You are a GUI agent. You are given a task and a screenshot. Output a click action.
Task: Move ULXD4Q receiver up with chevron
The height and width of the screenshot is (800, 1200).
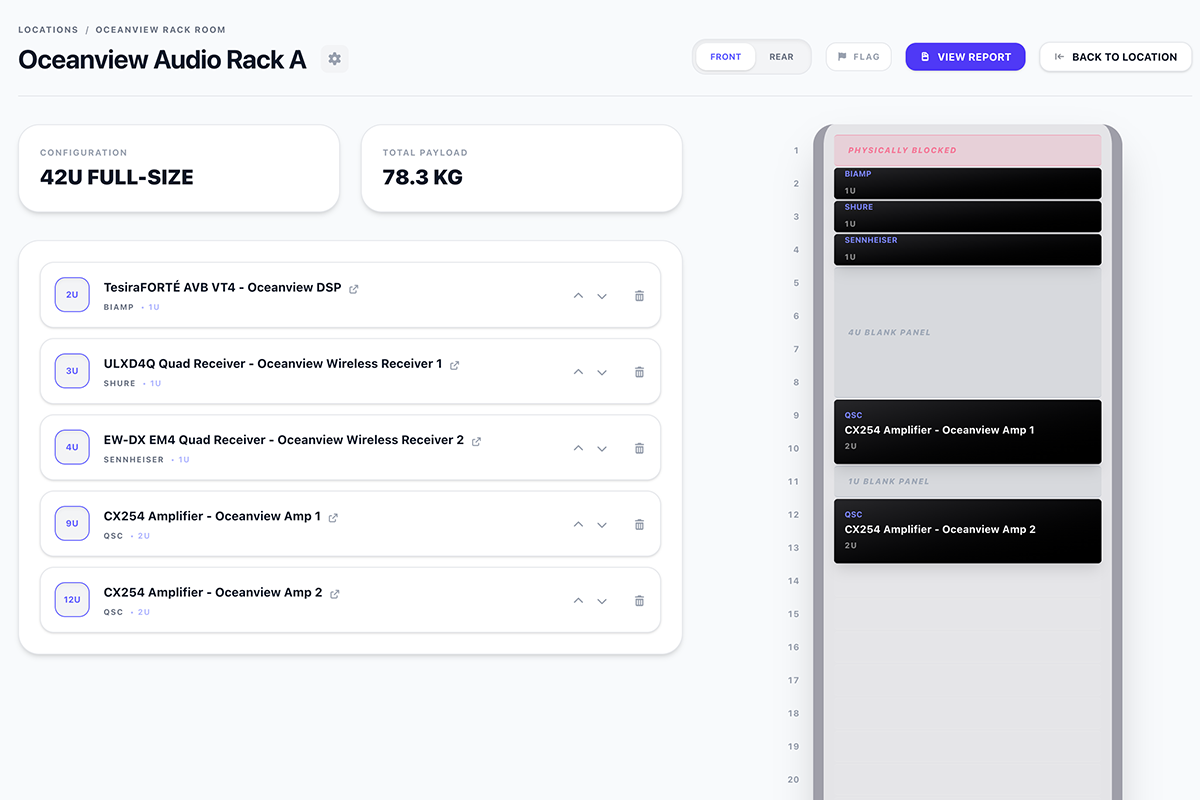pyautogui.click(x=578, y=371)
